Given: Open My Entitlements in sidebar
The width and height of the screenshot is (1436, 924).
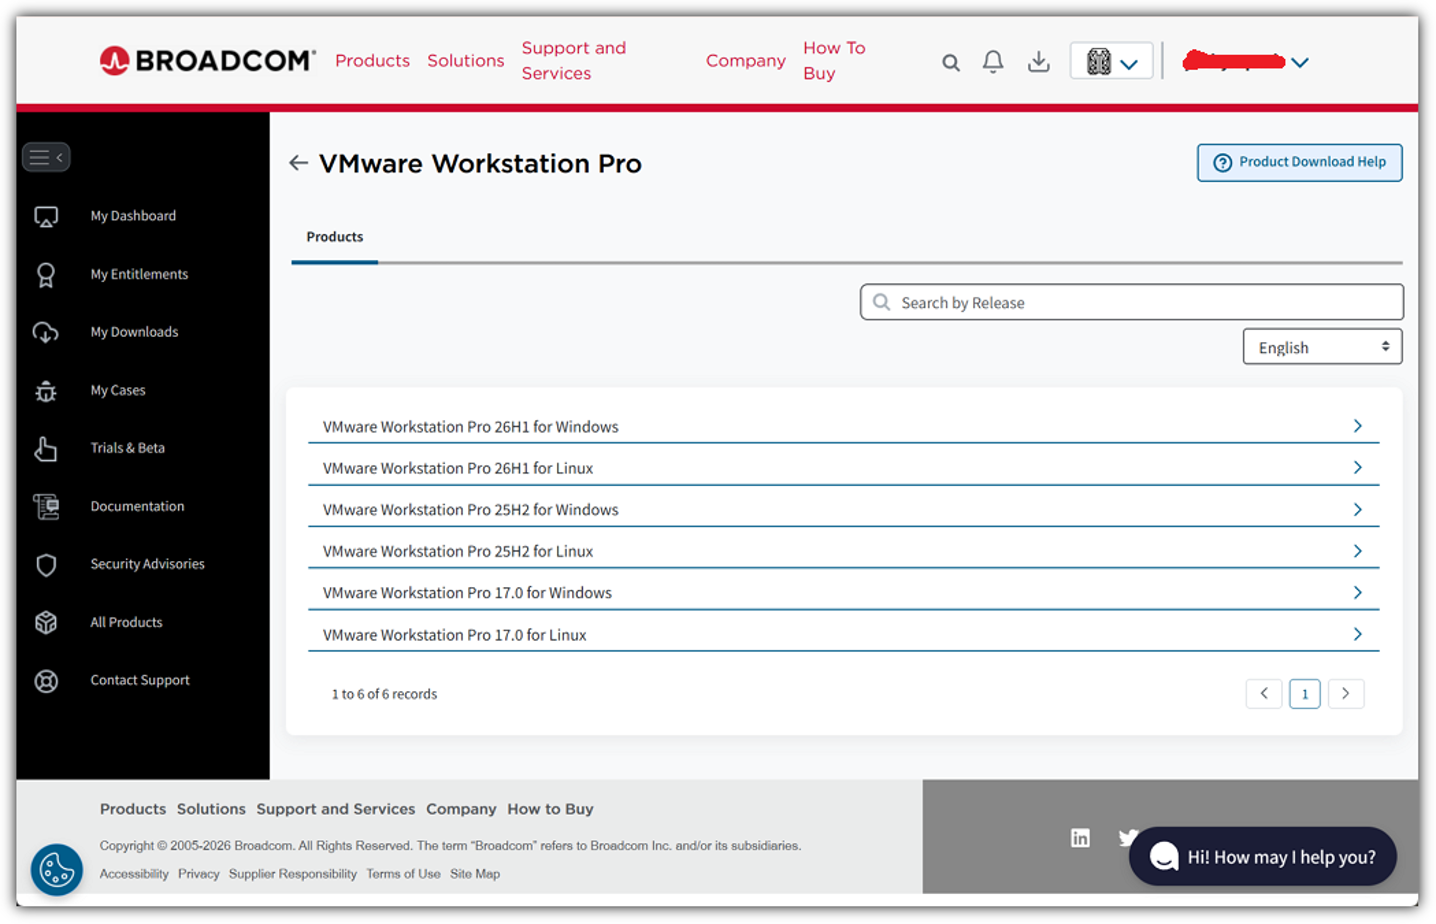Looking at the screenshot, I should 139,274.
